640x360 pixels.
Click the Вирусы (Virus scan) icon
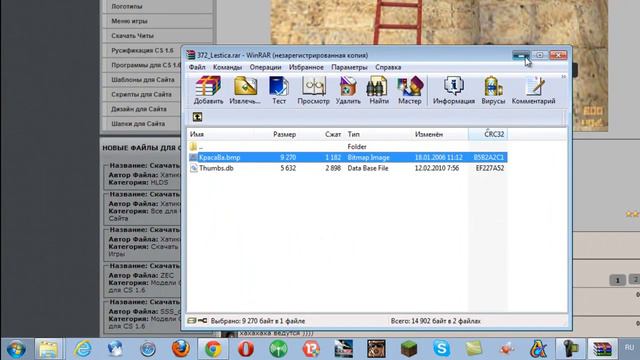[493, 90]
